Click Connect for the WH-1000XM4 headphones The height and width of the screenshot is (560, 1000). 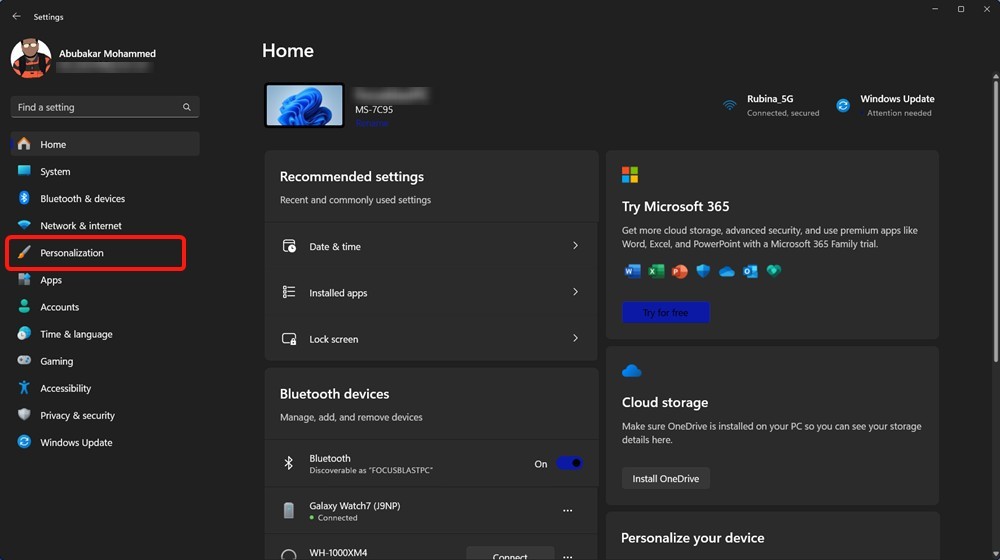(510, 554)
